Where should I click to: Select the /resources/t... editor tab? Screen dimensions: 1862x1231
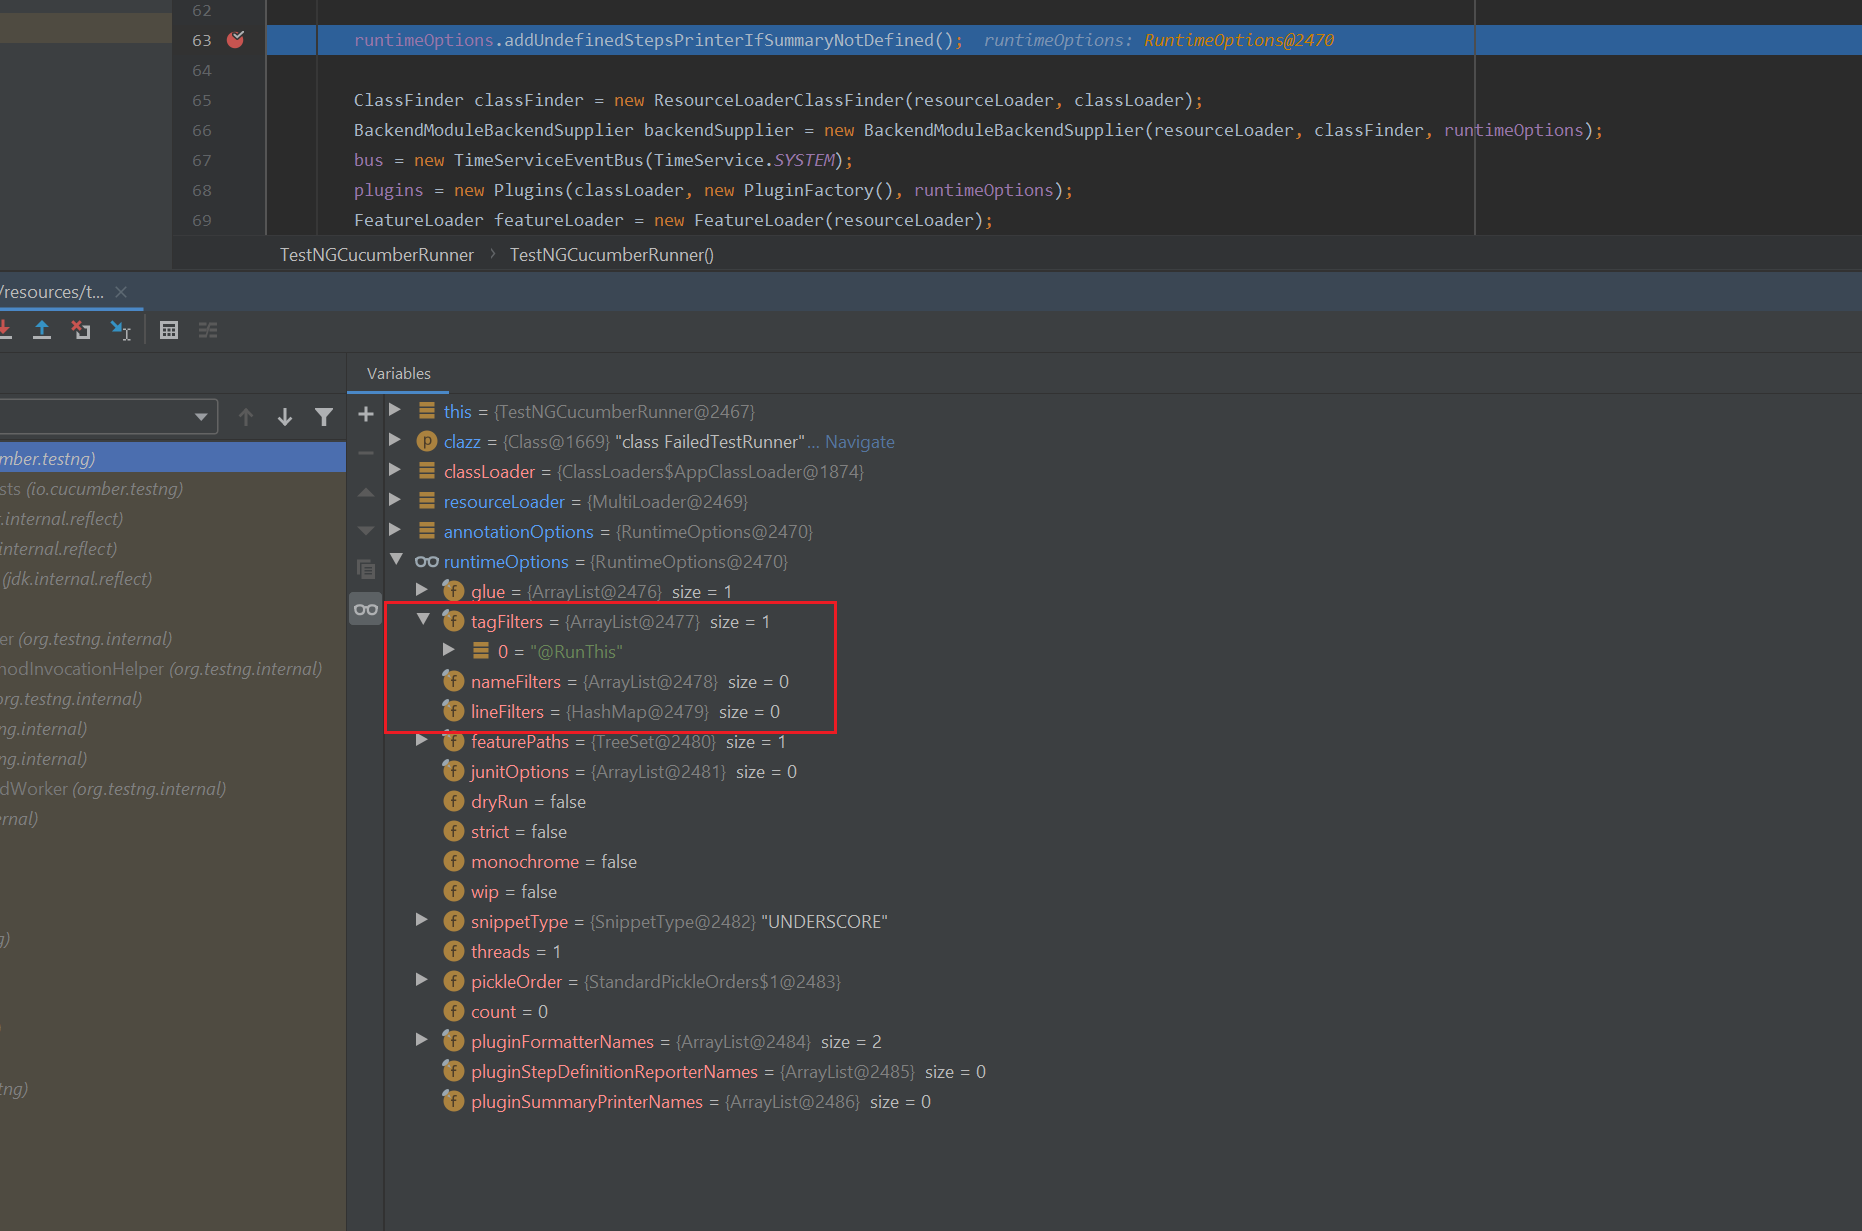pos(52,291)
